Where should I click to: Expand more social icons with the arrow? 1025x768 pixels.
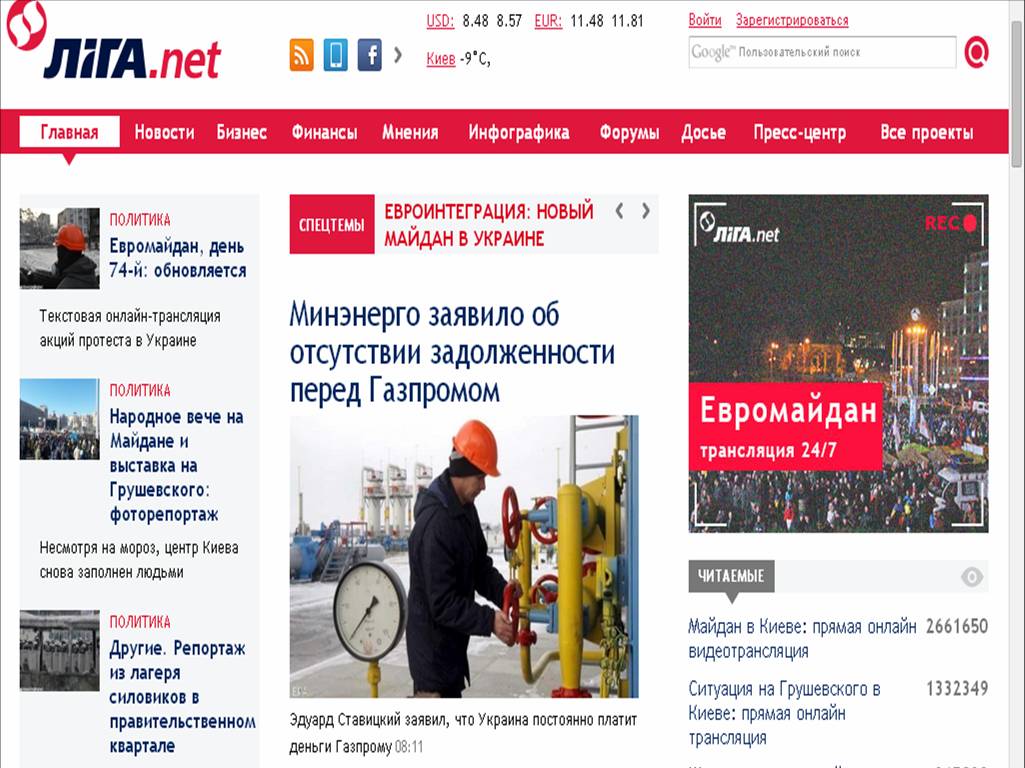(397, 55)
